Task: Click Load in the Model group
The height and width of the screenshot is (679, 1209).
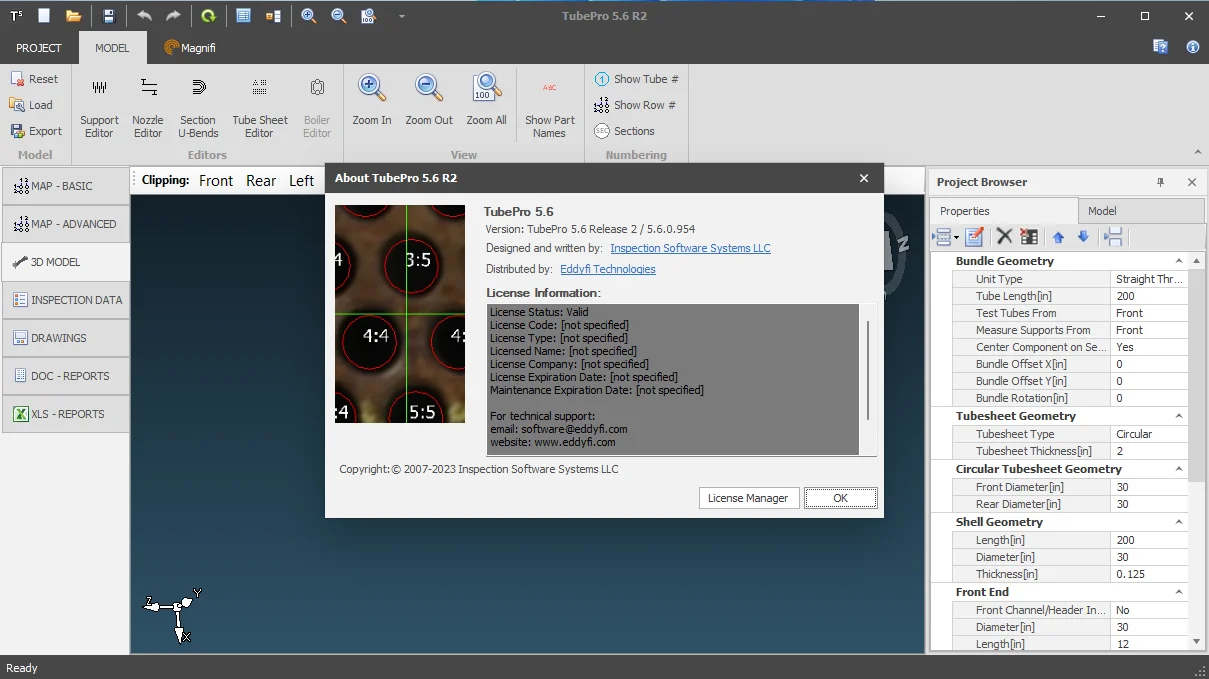Action: (31, 105)
